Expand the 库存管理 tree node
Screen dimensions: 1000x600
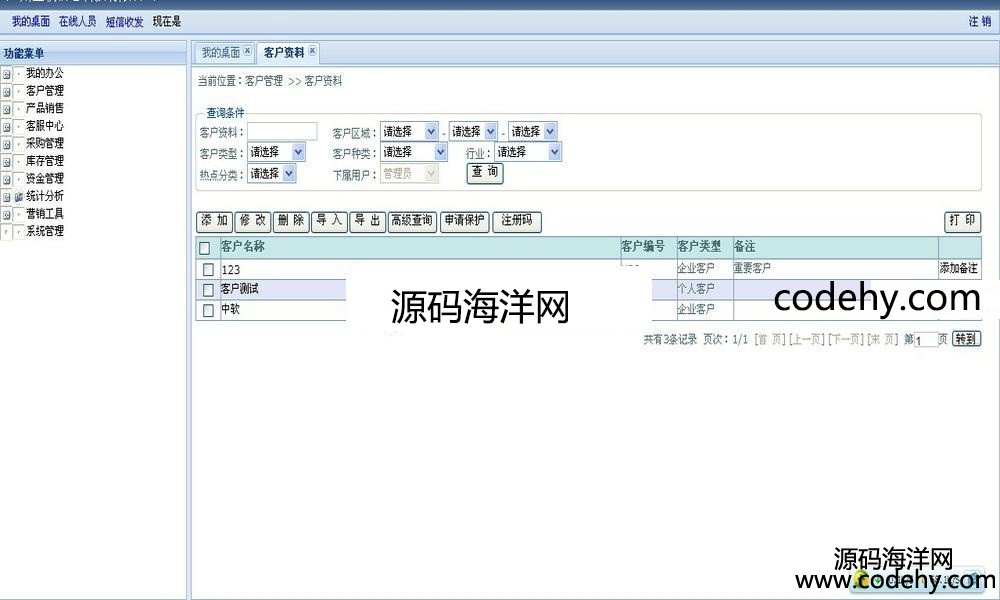point(6,162)
